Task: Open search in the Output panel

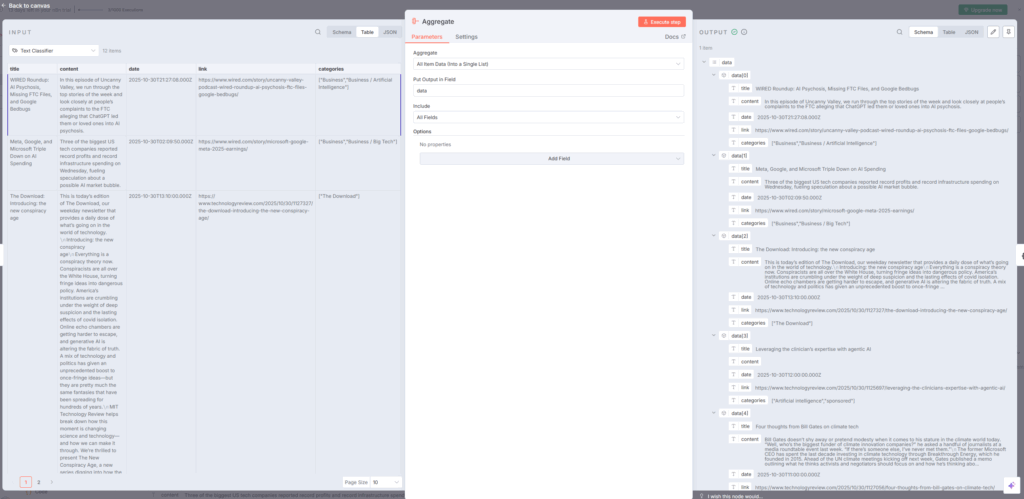Action: [896, 32]
